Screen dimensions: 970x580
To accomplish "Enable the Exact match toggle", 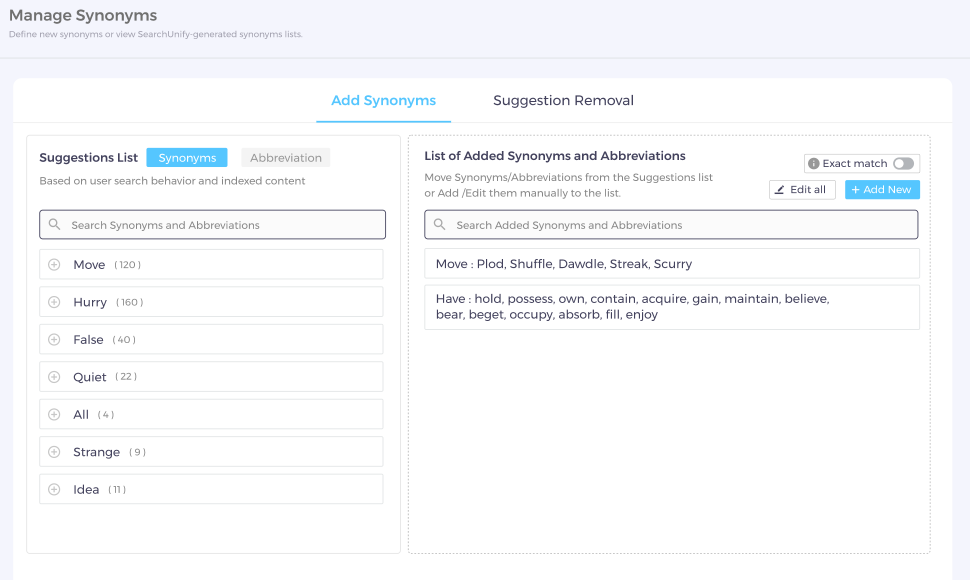I will 902,164.
